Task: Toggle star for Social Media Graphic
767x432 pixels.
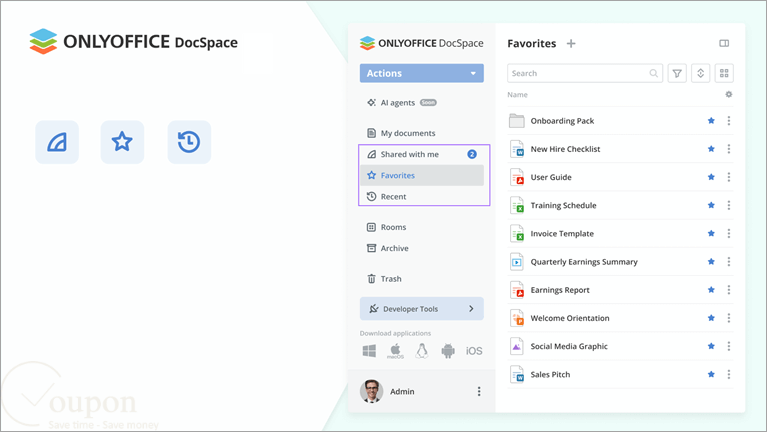Action: click(711, 346)
